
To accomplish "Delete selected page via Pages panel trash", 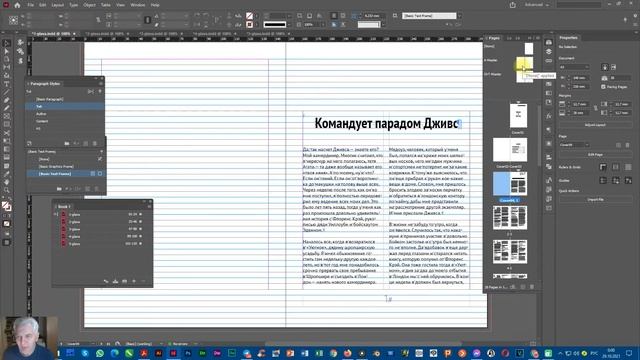I will tap(532, 287).
